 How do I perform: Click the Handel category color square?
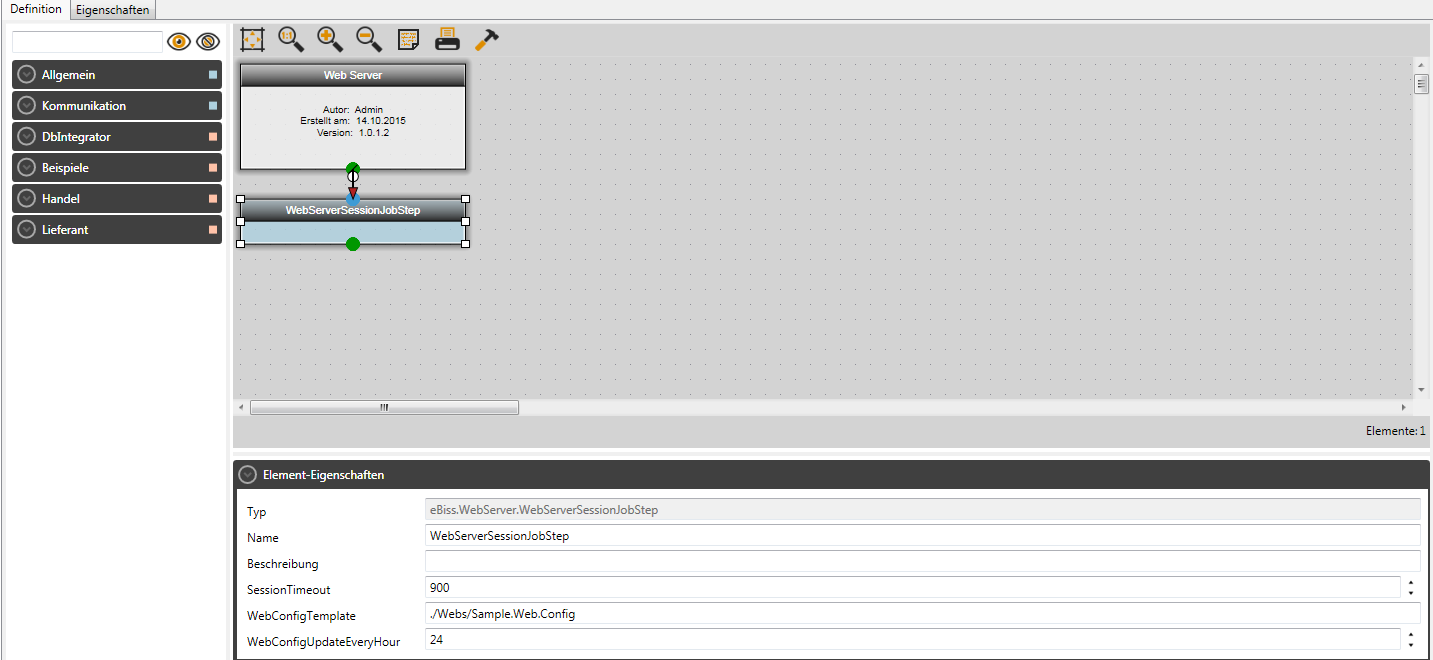point(212,199)
